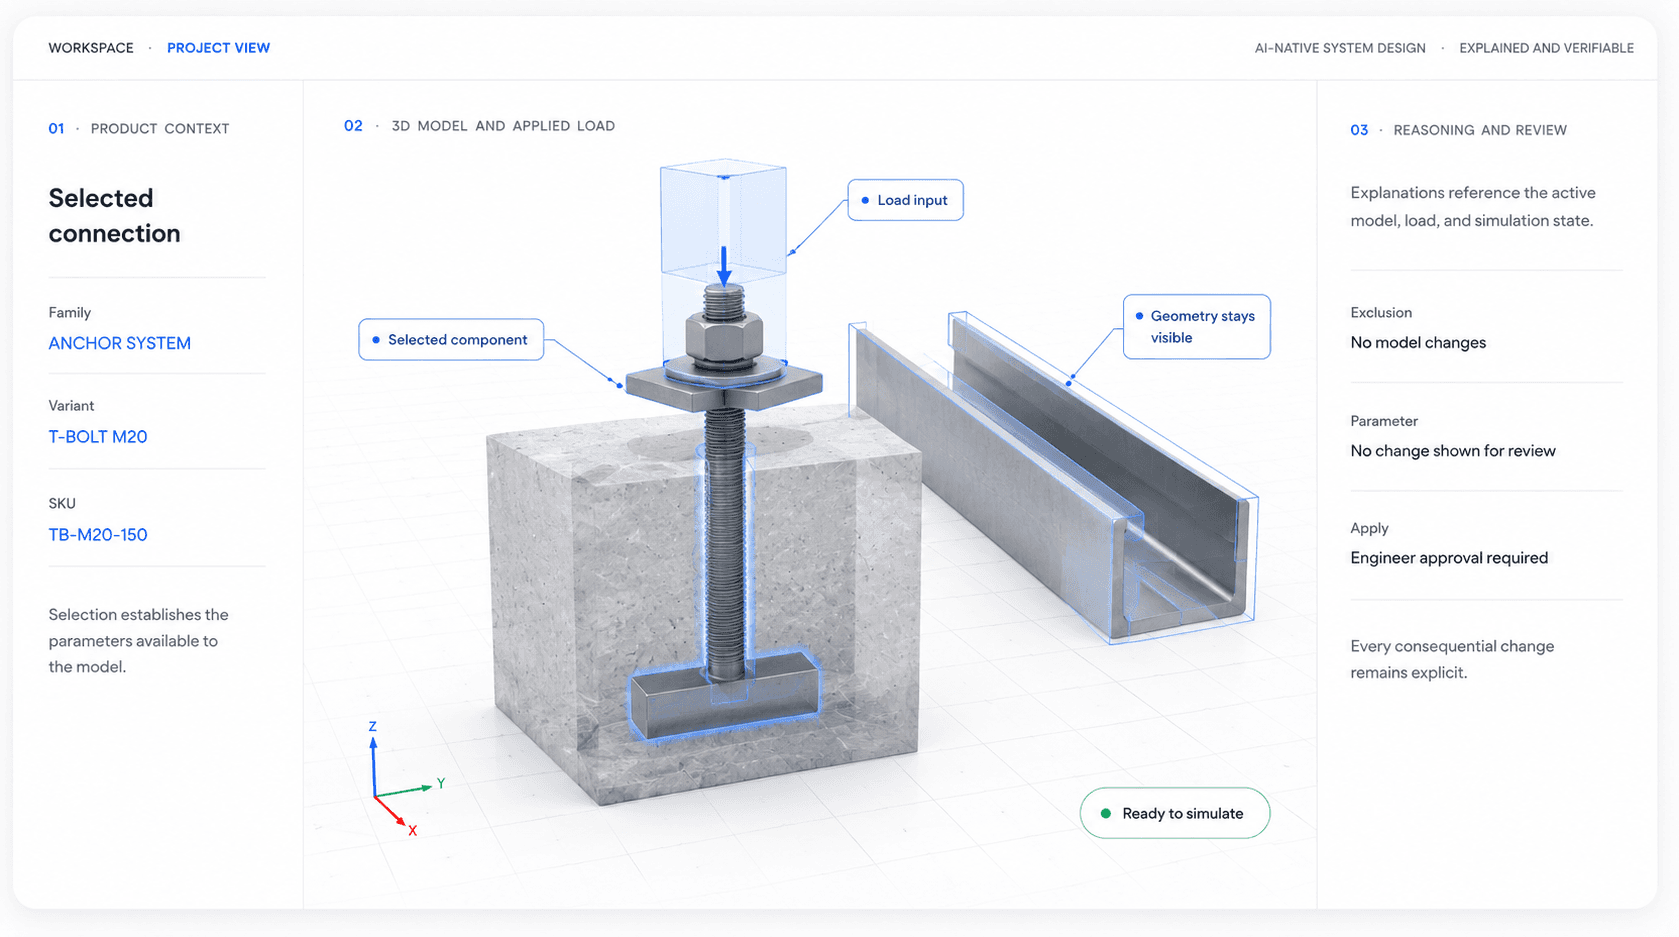This screenshot has width=1679, height=937.
Task: Click the Selected connection heading
Action: [x=114, y=216]
